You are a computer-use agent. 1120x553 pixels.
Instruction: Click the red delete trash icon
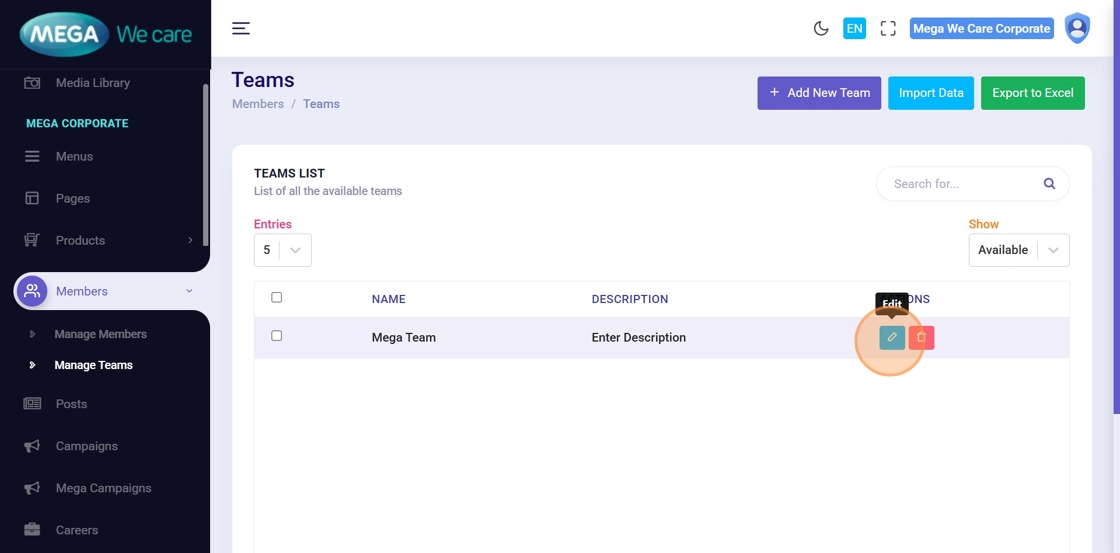point(922,338)
